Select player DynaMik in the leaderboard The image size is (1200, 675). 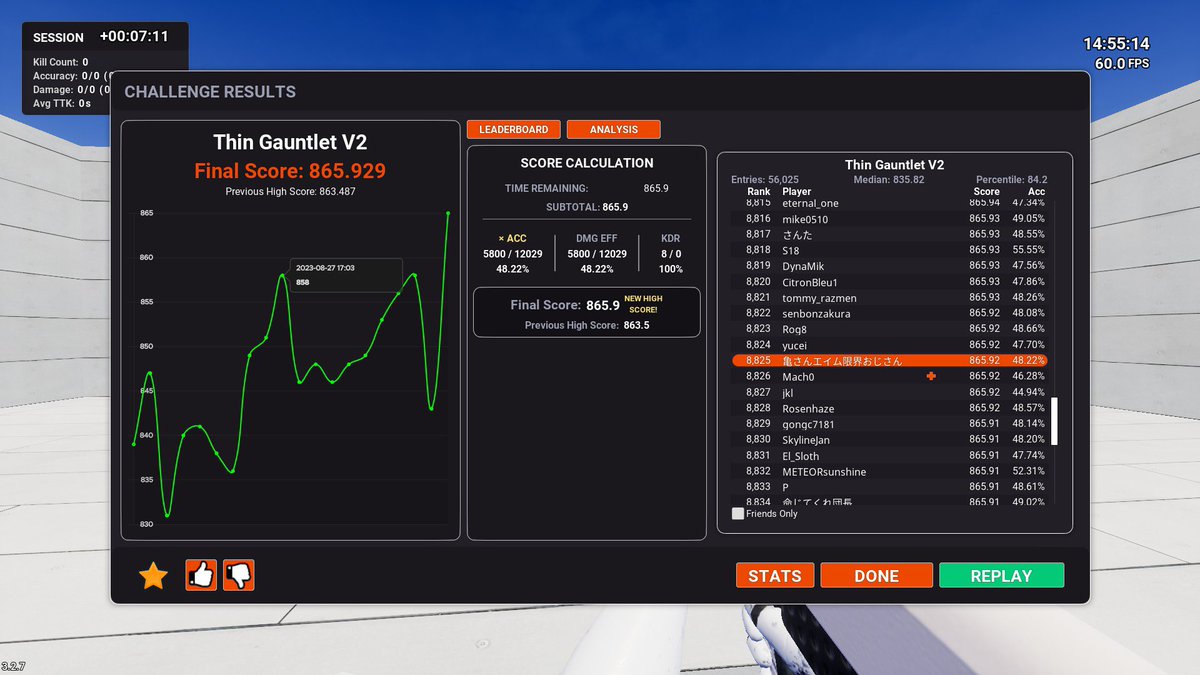pyautogui.click(x=889, y=266)
